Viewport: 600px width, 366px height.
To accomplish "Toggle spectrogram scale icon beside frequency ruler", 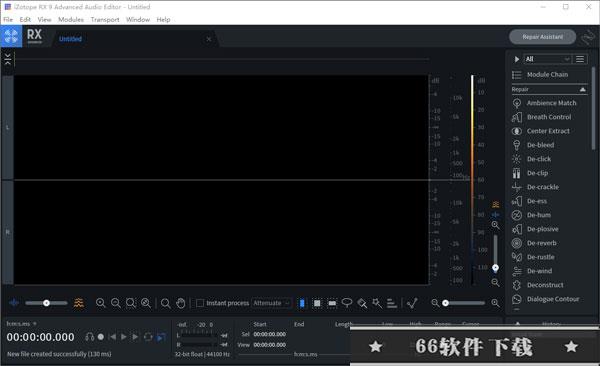I will point(496,204).
